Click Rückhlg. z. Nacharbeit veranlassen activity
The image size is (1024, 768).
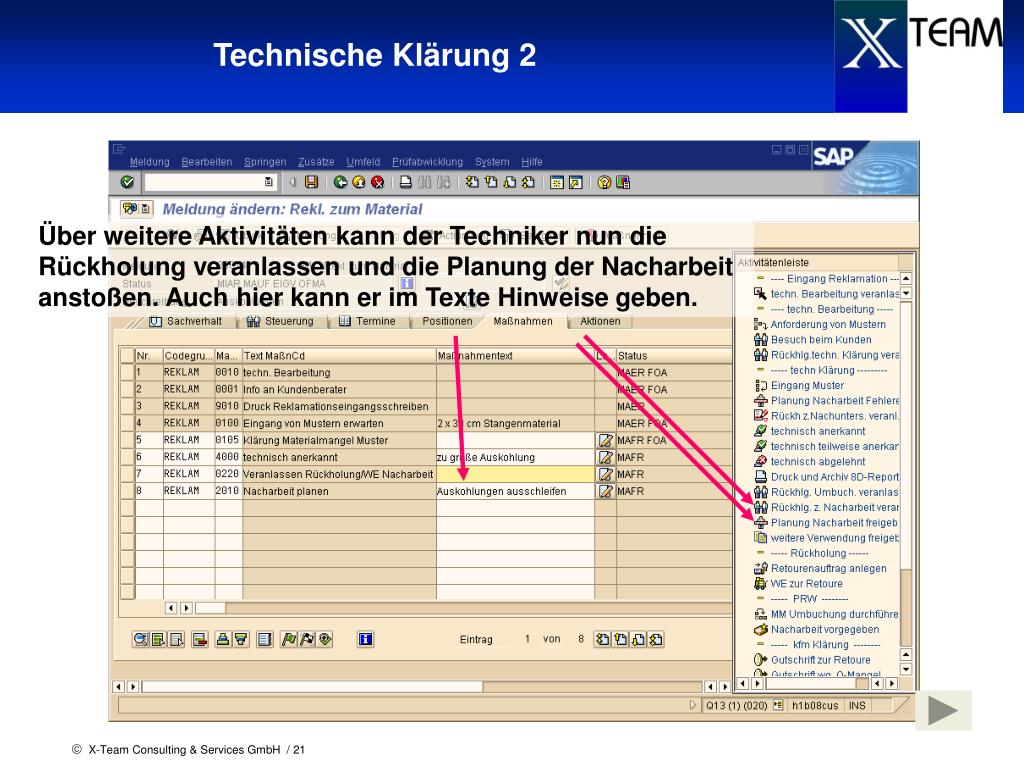(x=827, y=507)
